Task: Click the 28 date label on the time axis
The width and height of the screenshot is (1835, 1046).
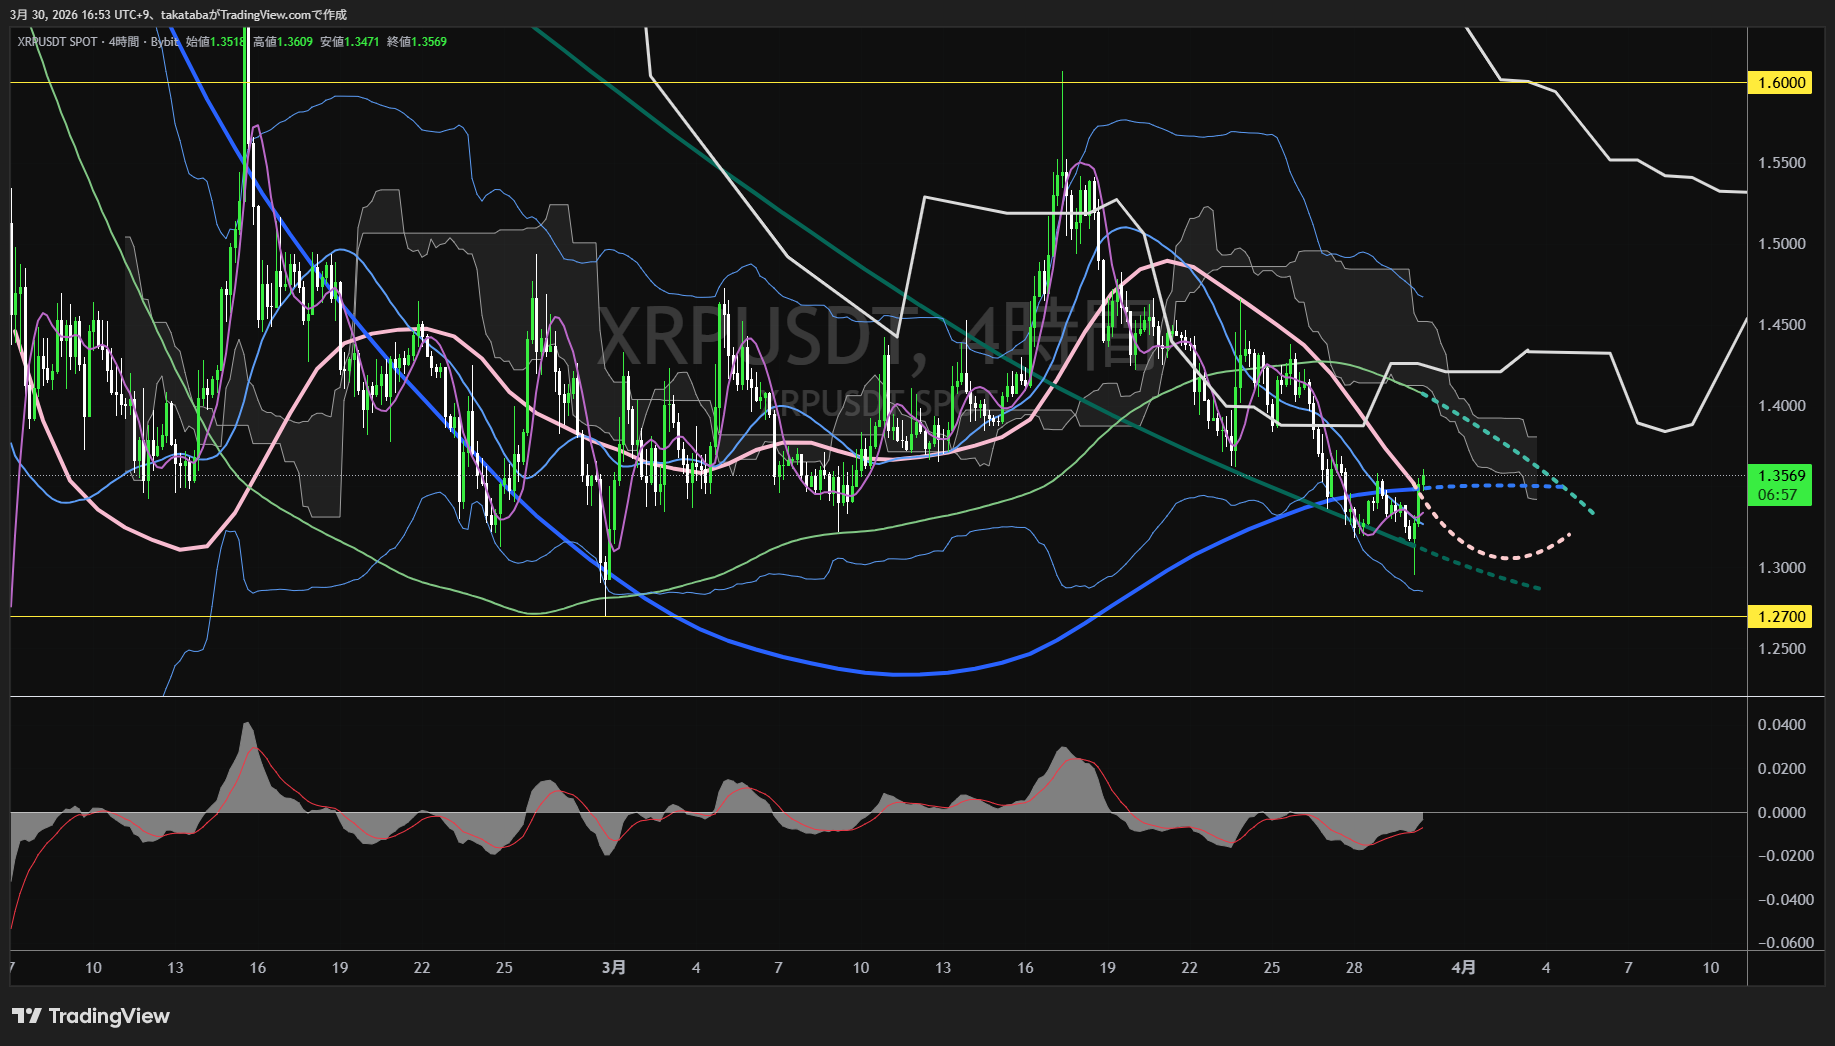Action: [1354, 968]
